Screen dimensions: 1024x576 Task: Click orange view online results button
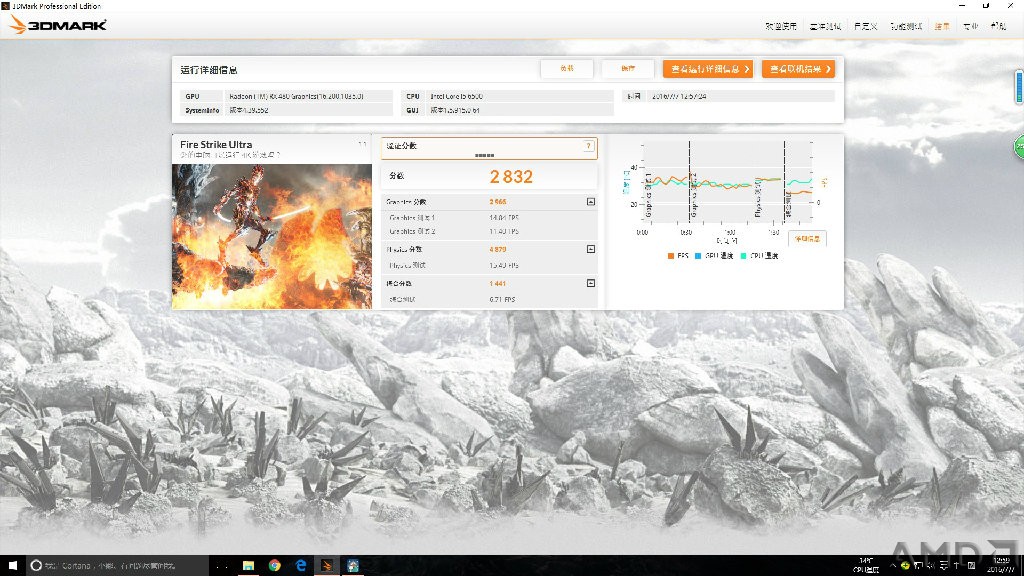pos(798,69)
